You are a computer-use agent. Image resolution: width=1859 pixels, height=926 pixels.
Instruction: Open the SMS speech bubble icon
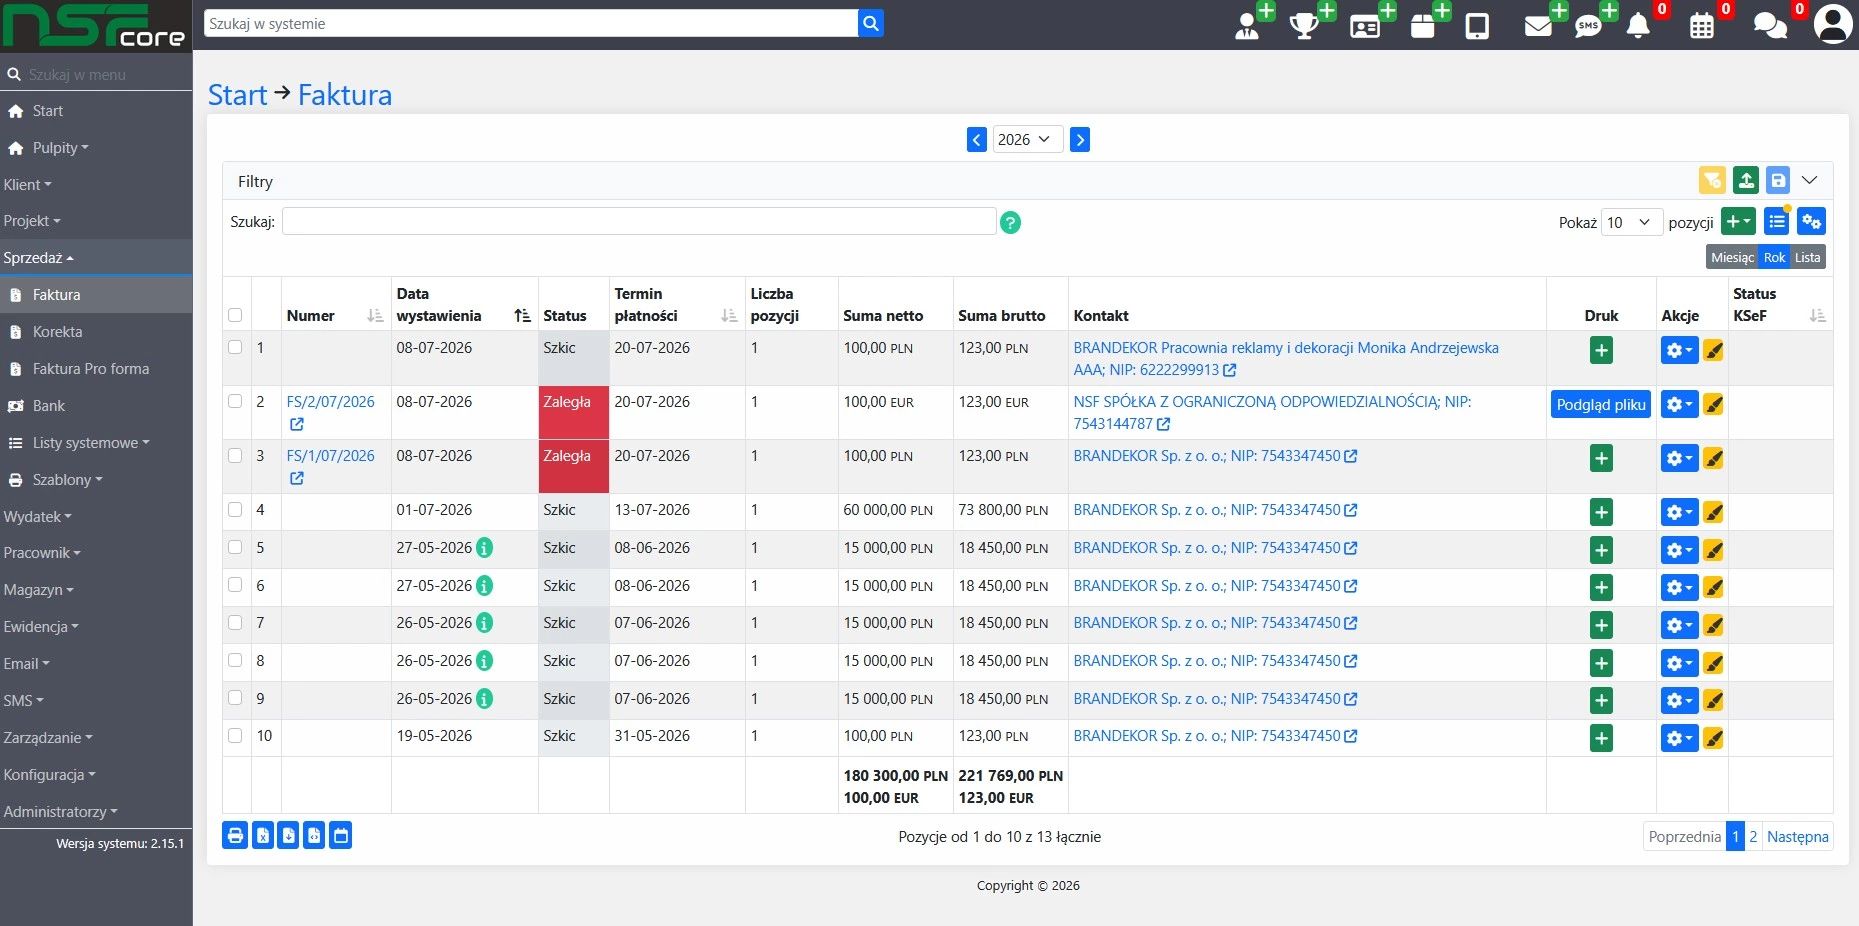[x=1588, y=26]
